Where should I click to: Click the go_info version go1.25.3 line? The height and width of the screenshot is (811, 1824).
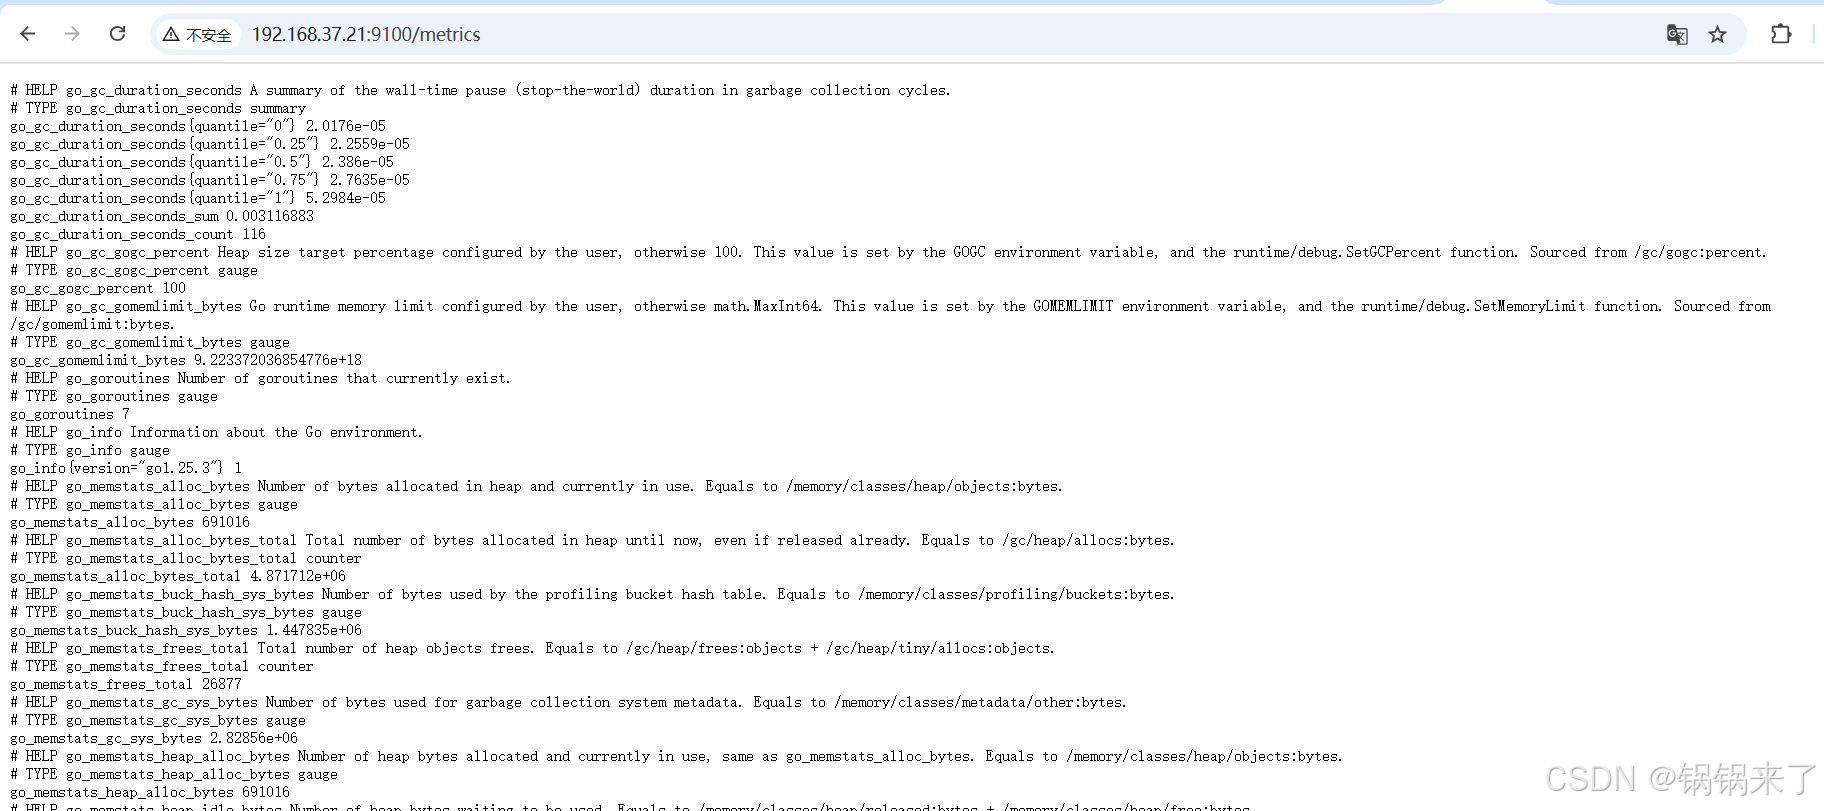pyautogui.click(x=126, y=468)
